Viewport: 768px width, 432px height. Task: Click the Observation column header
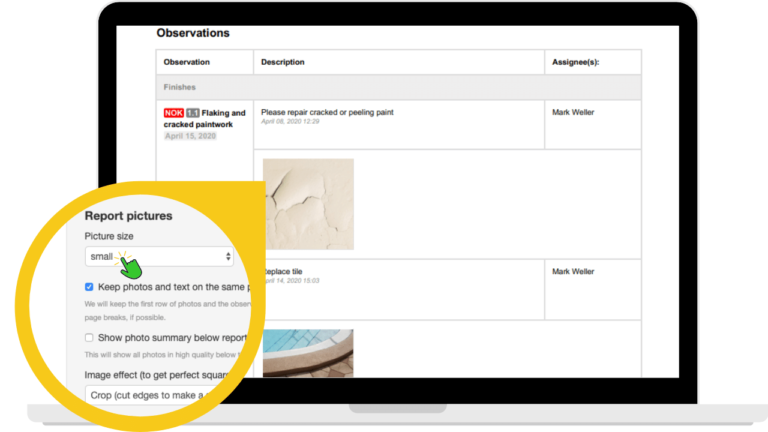pyautogui.click(x=187, y=62)
